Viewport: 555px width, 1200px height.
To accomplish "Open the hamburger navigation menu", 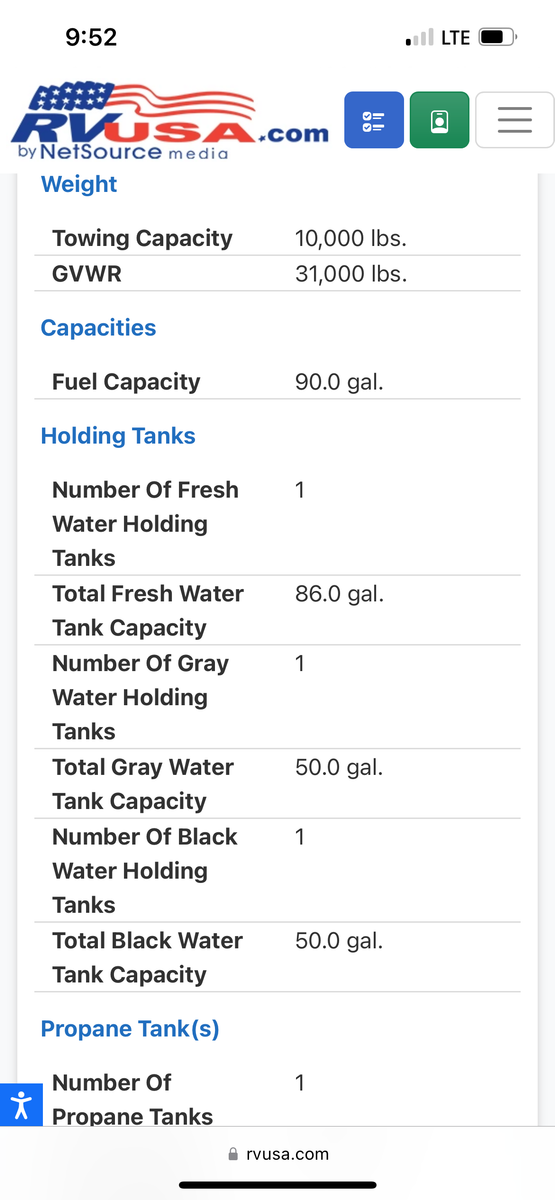I will coord(514,120).
